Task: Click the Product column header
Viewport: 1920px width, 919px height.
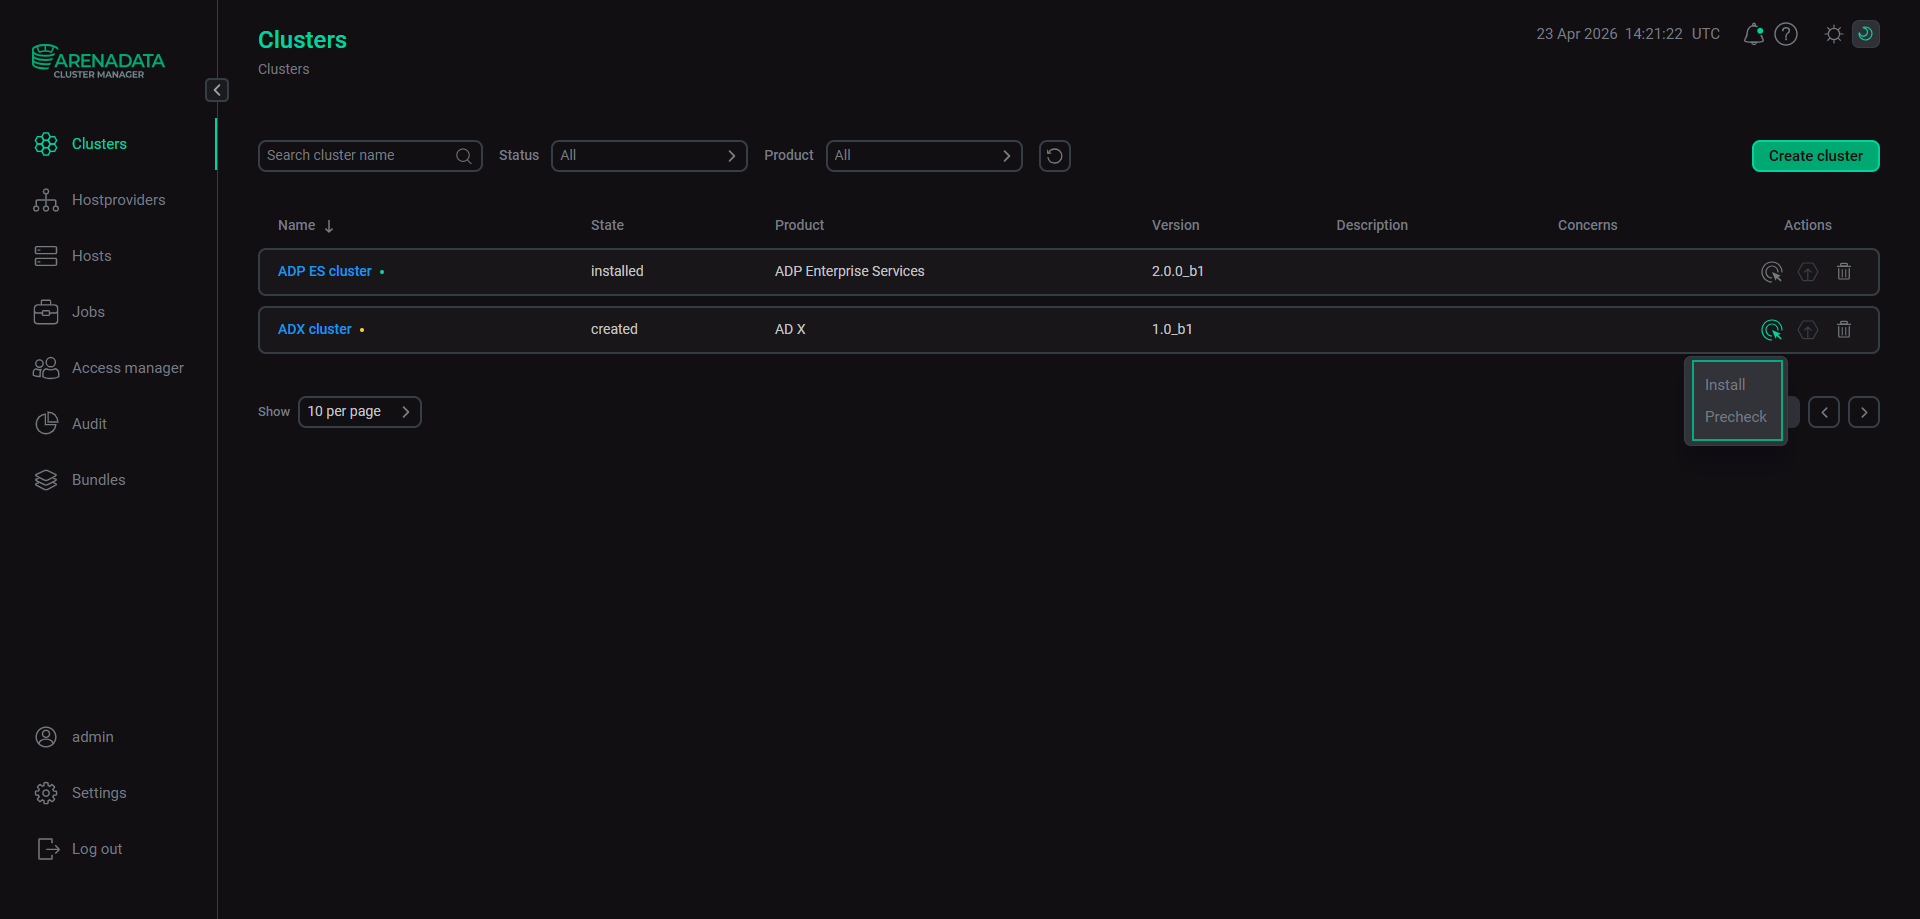Action: tap(800, 226)
